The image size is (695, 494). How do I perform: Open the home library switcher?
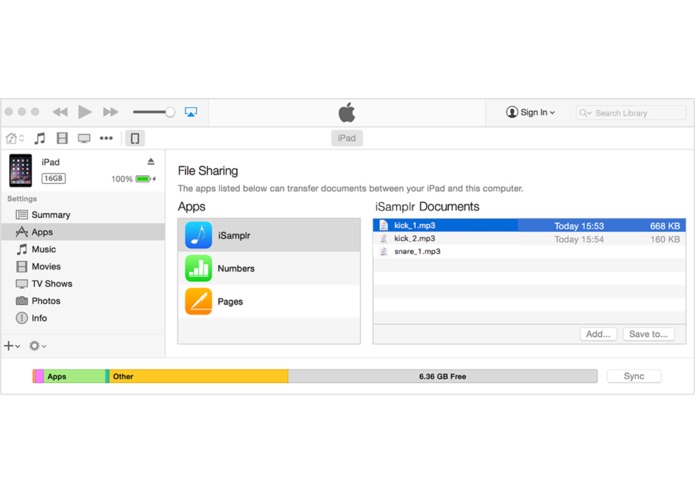(15, 138)
